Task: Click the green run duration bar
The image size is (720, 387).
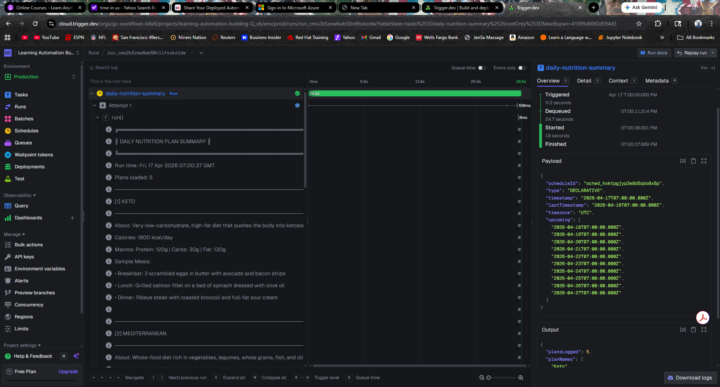Action: pos(415,93)
